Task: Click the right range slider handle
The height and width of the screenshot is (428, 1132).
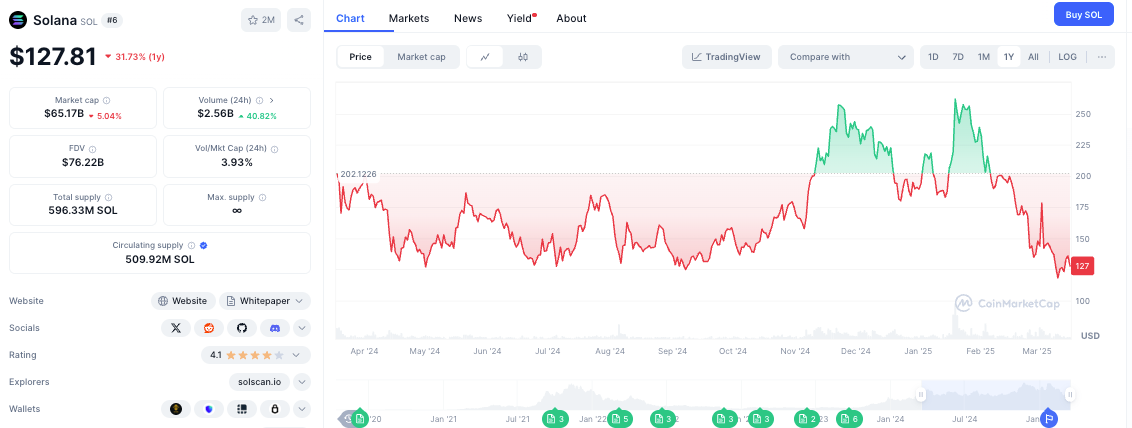Action: point(1071,395)
